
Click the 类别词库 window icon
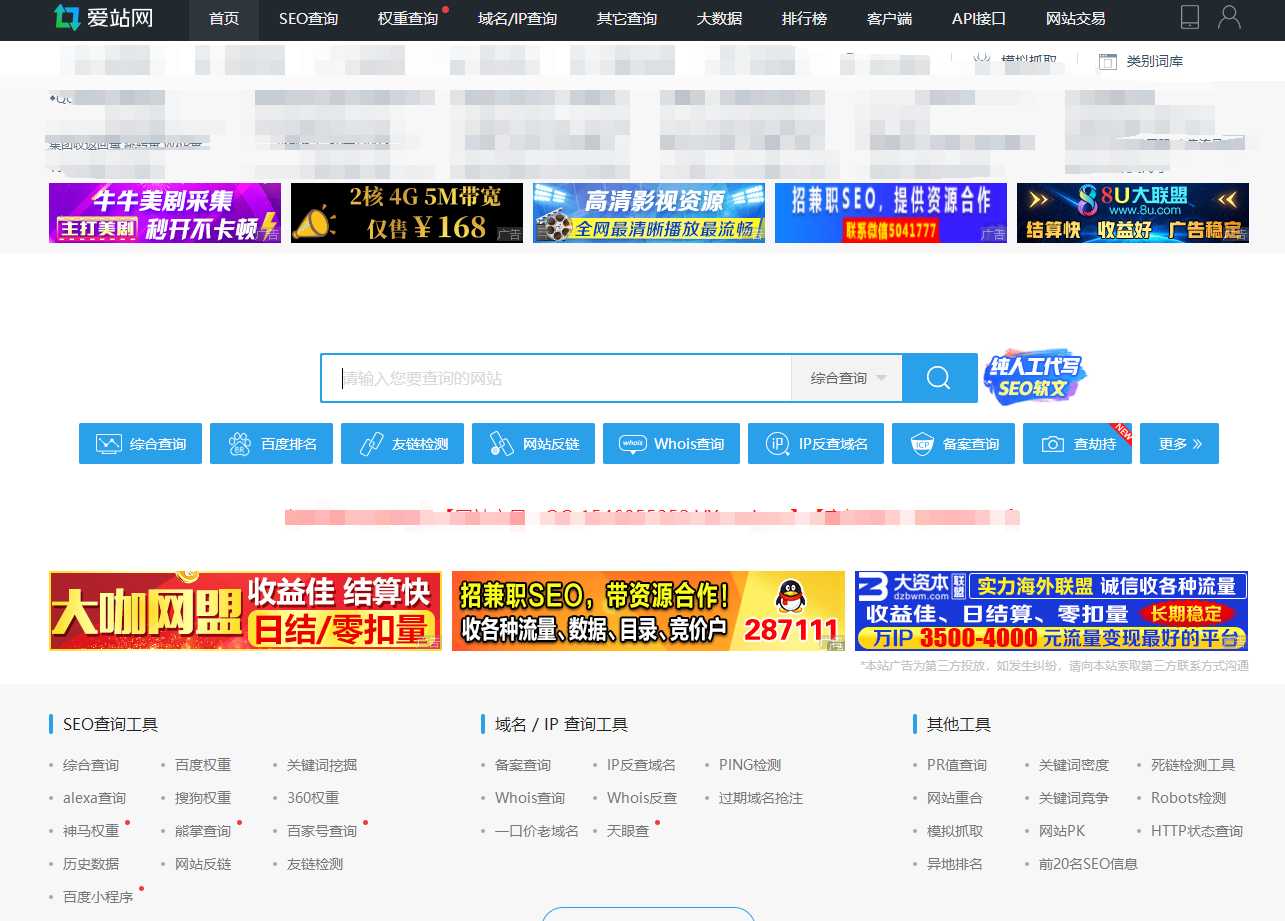1107,61
